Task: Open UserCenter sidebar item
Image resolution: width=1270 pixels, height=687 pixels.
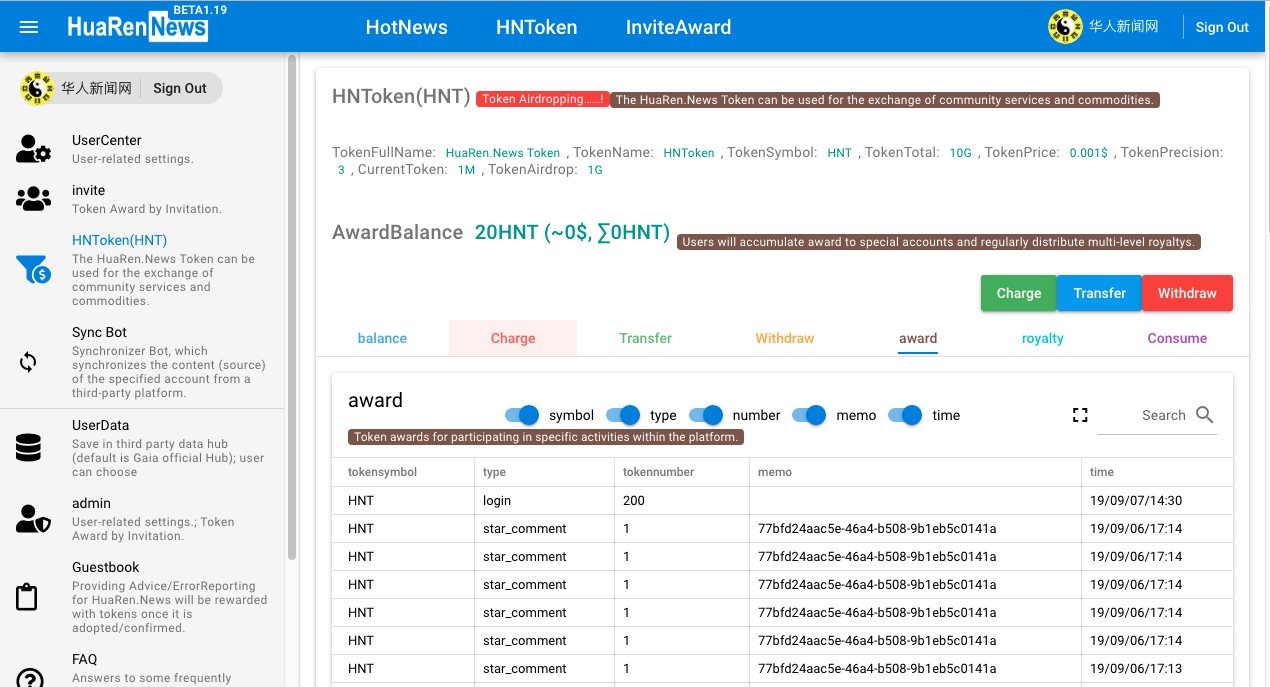Action: (143, 149)
